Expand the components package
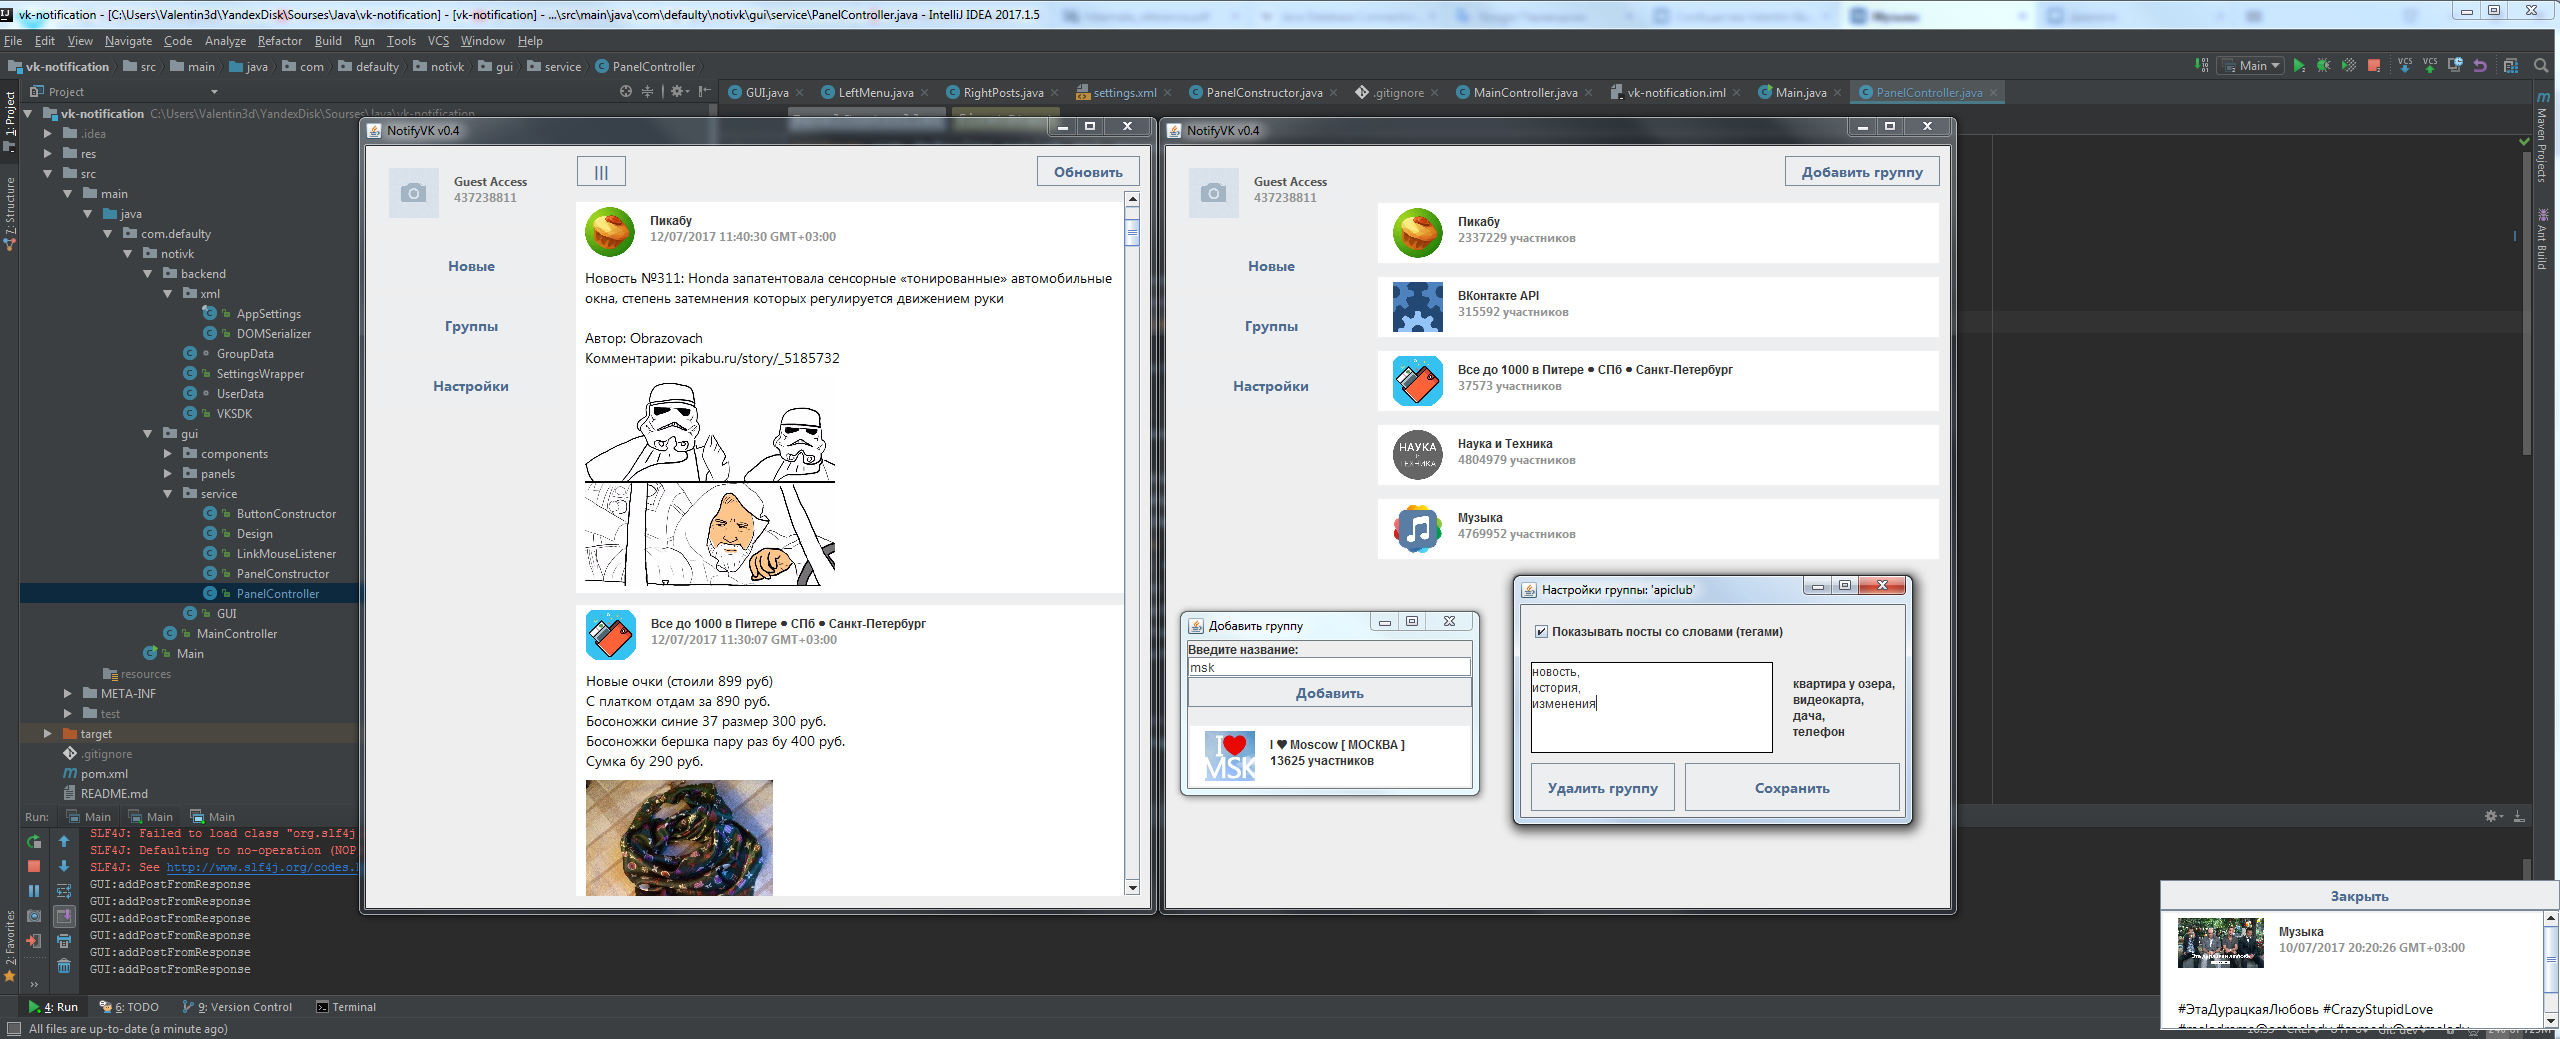Image resolution: width=2560 pixels, height=1039 pixels. click(x=168, y=454)
